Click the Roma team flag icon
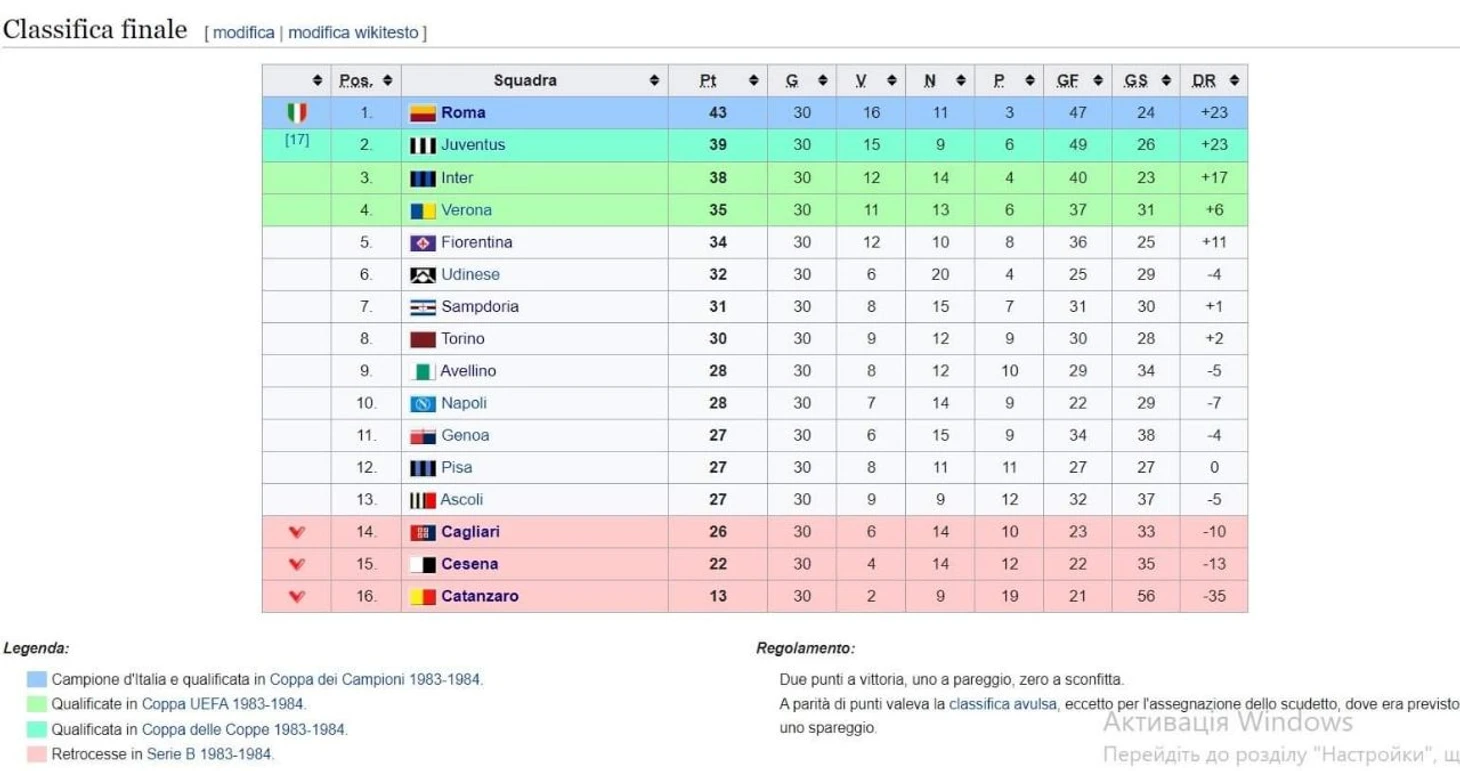 click(x=423, y=113)
